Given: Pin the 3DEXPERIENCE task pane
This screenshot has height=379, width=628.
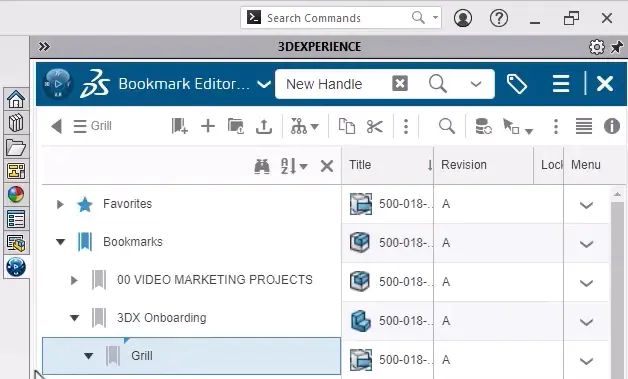Looking at the screenshot, I should pos(617,47).
